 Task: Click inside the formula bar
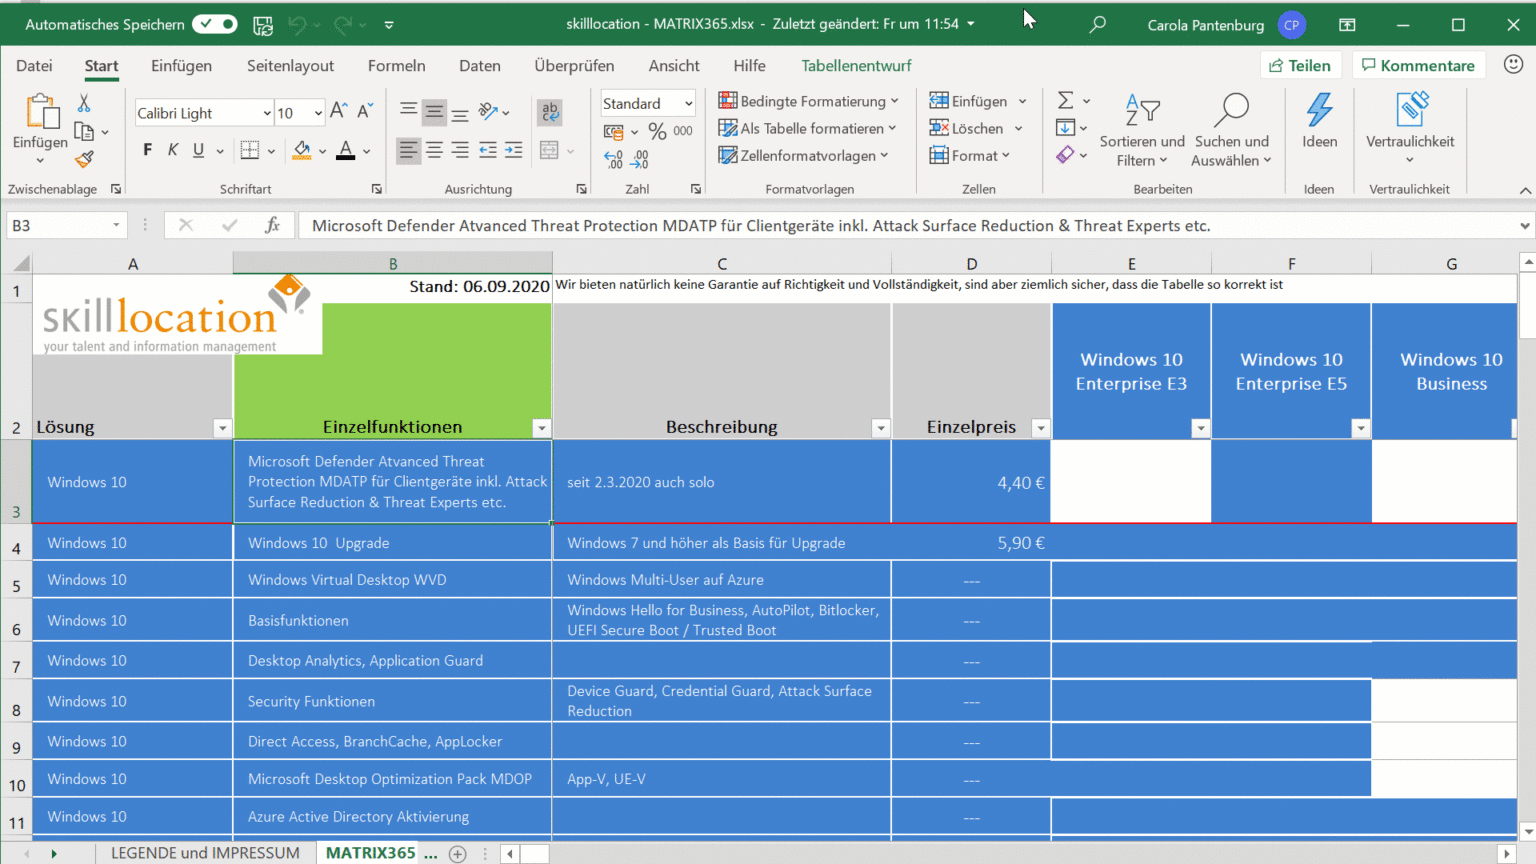tap(700, 224)
